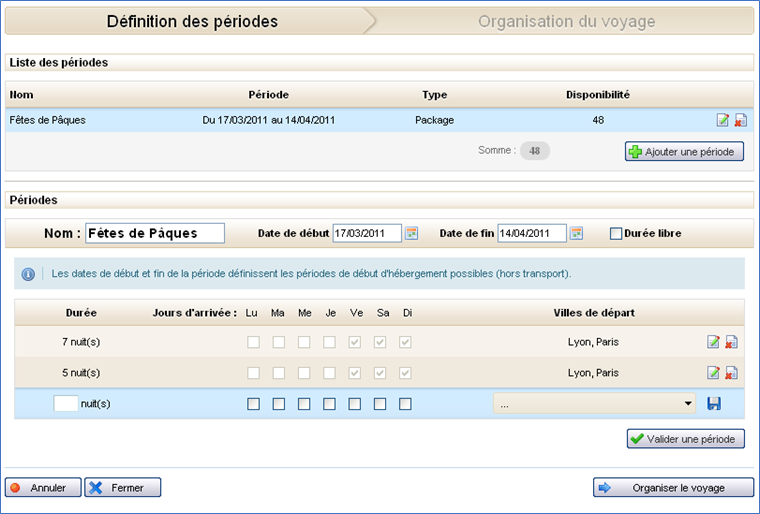
Task: Select the Définition des périodes step
Action: (x=192, y=21)
